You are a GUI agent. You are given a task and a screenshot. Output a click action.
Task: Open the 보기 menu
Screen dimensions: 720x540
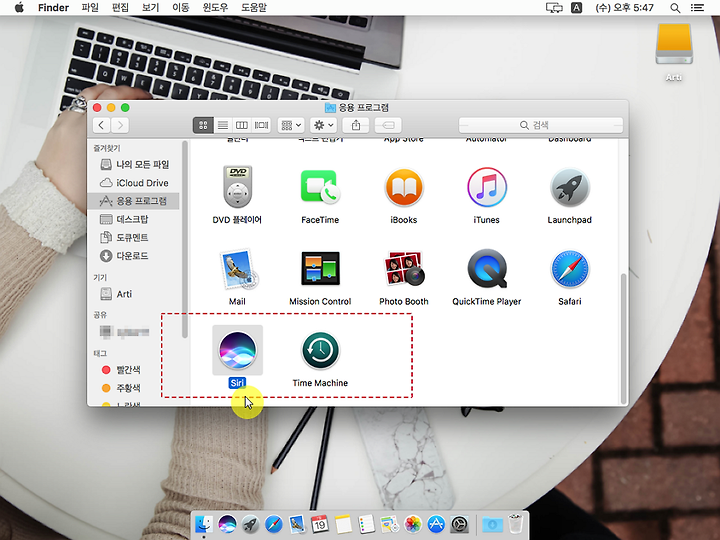click(150, 7)
